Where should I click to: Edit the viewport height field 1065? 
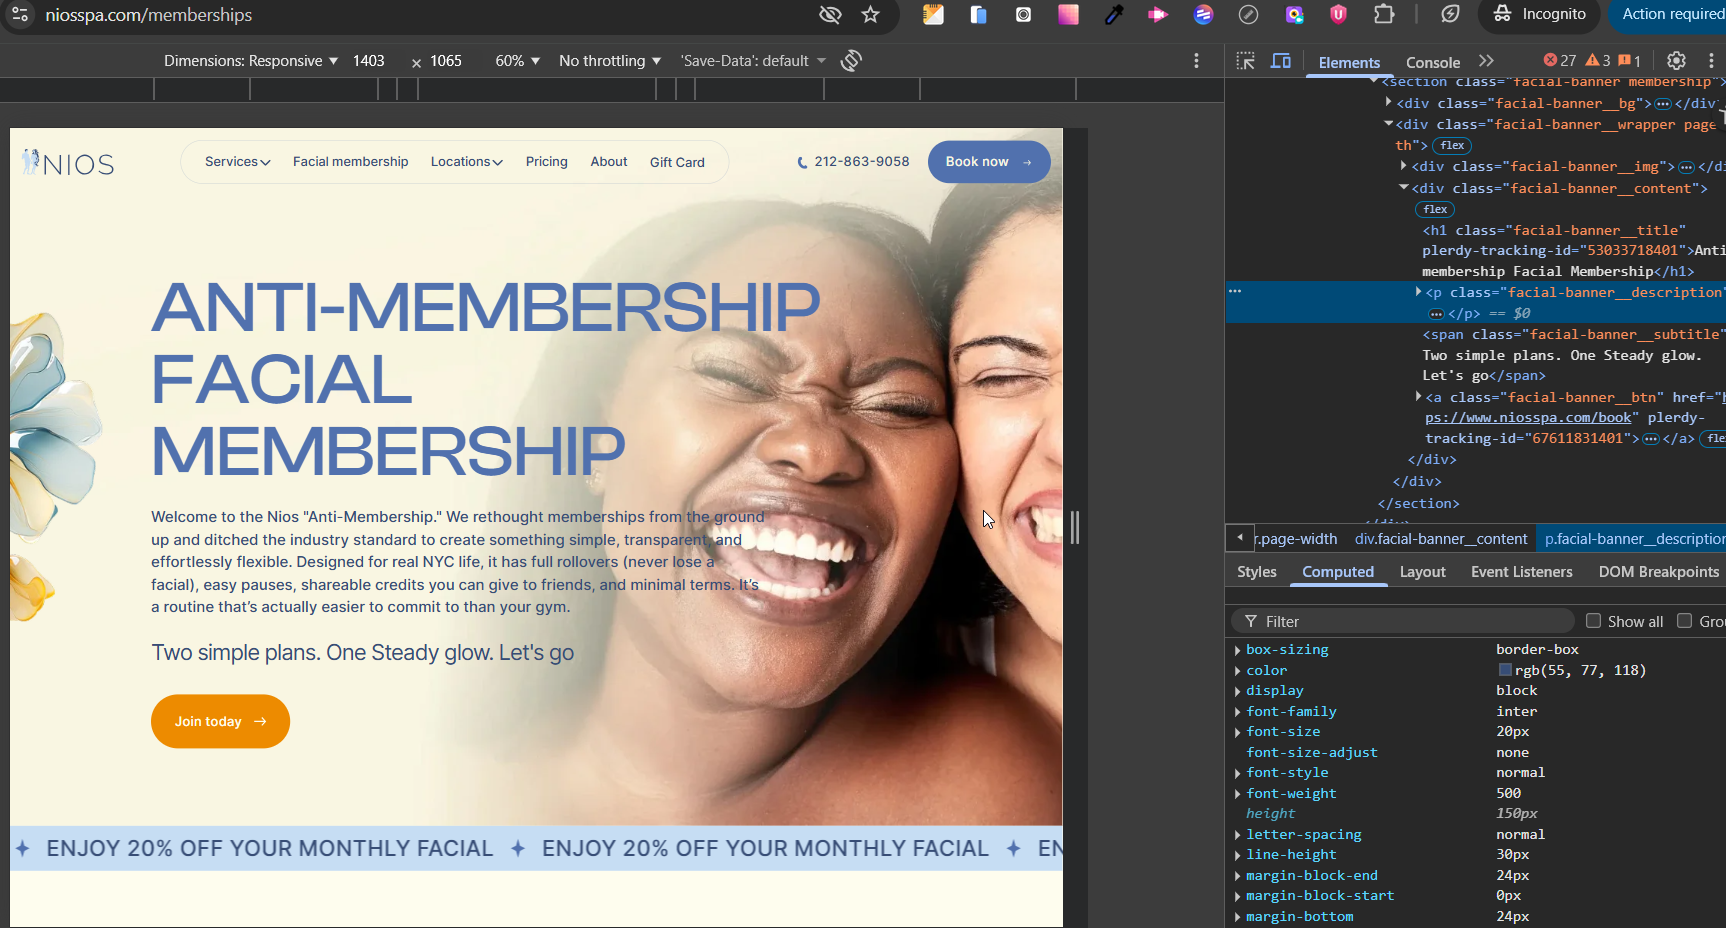click(446, 61)
